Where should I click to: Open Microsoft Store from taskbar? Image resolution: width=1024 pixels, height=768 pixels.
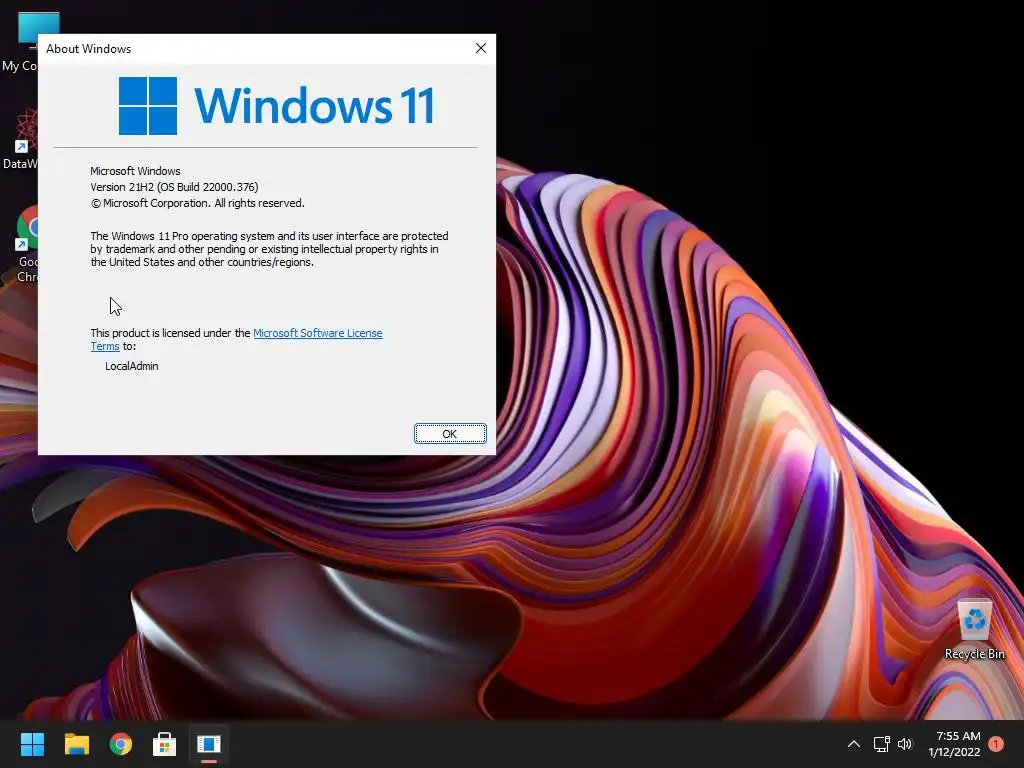pos(165,744)
